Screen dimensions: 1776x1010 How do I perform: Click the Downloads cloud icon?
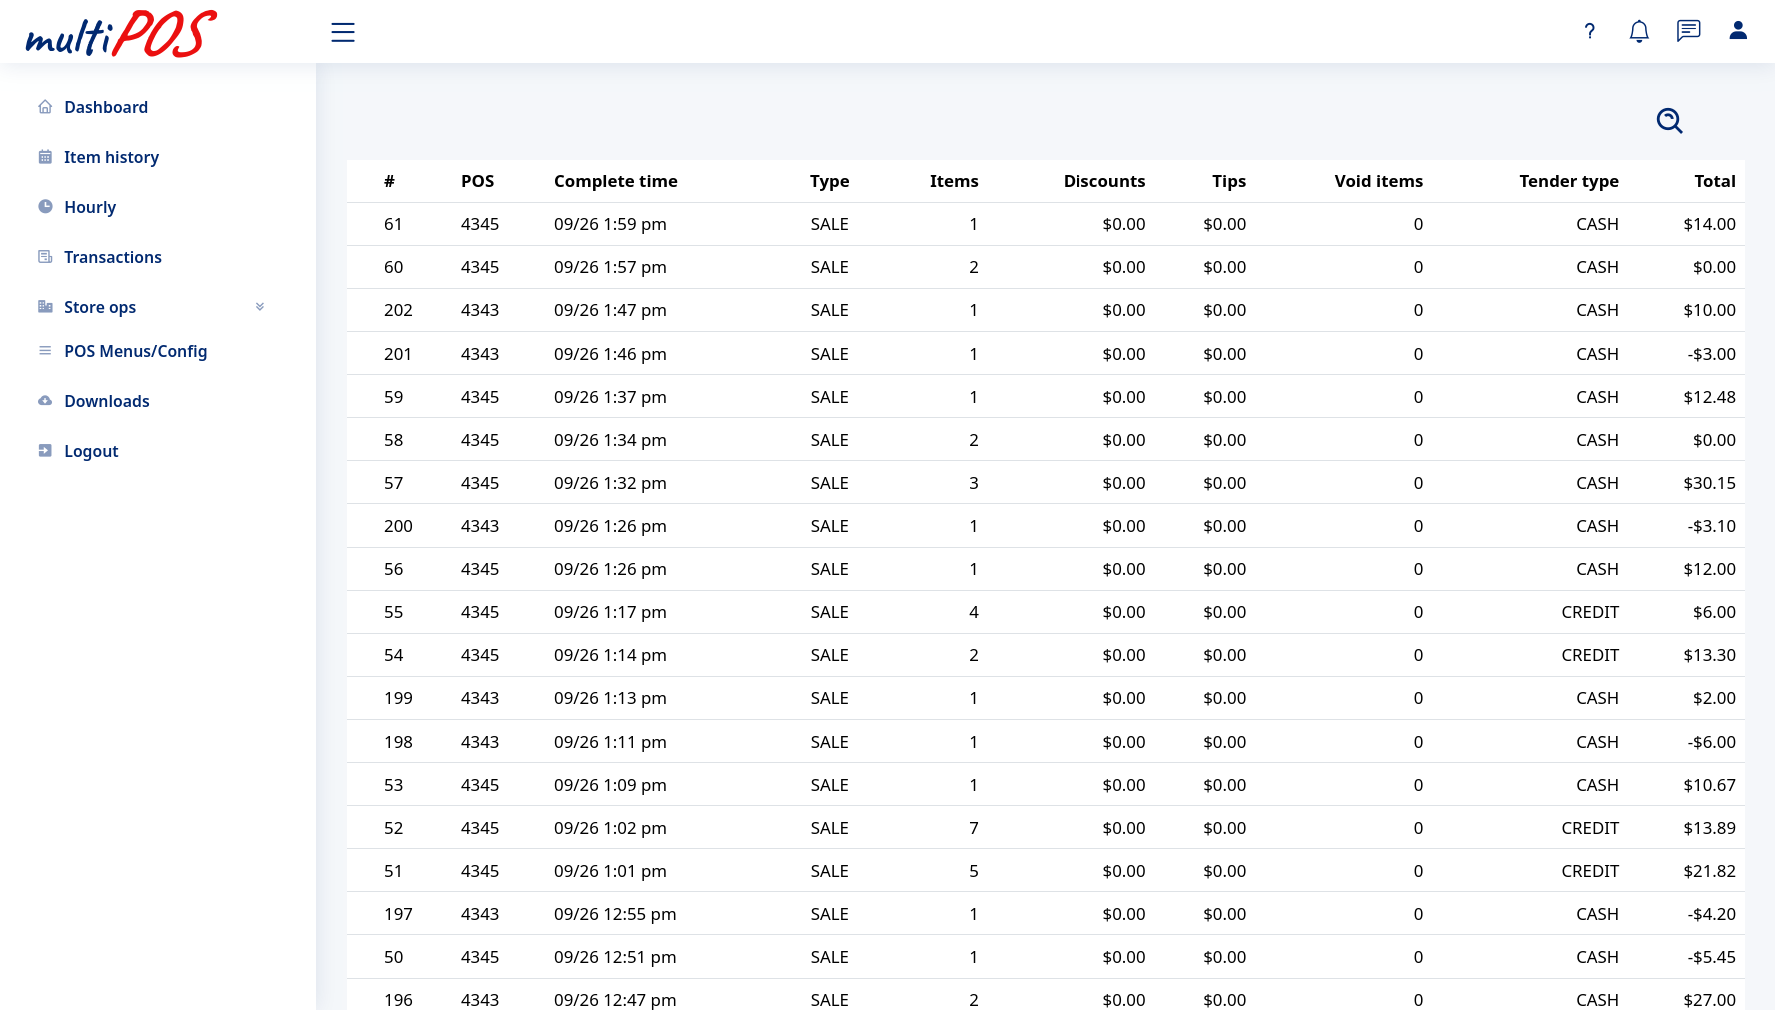pyautogui.click(x=45, y=401)
